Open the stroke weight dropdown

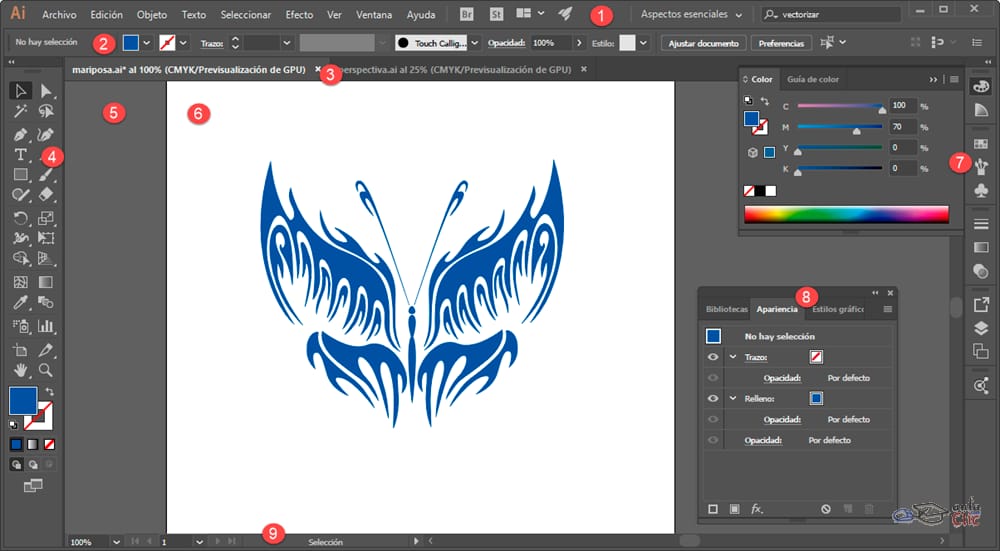click(x=287, y=43)
